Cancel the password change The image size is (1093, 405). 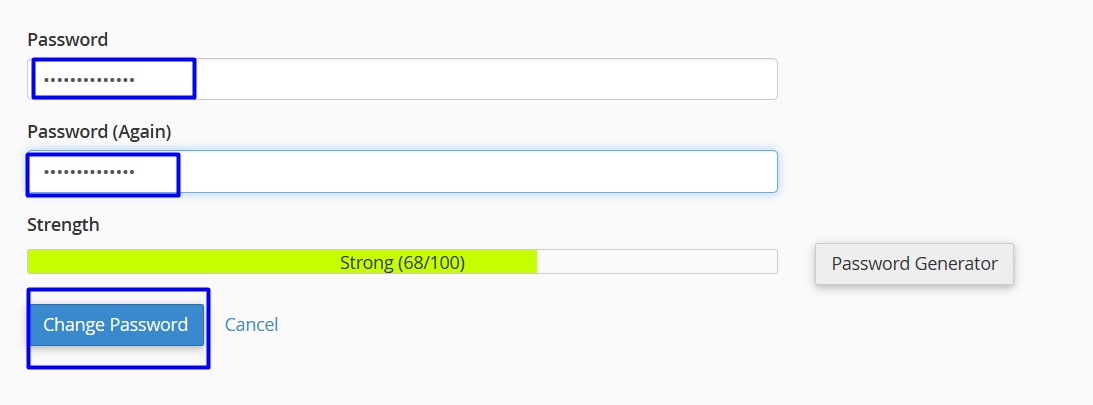[251, 325]
